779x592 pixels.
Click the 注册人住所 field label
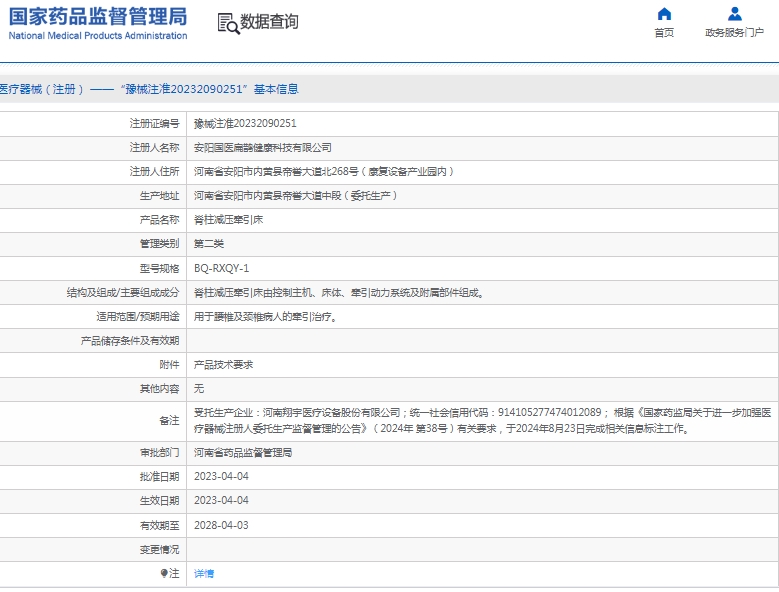click(154, 172)
